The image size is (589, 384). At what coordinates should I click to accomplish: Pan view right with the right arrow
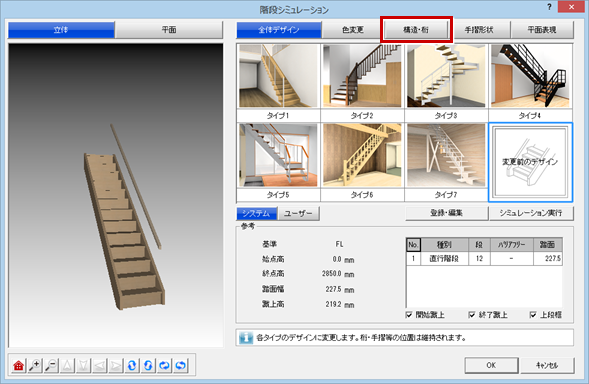tap(116, 365)
